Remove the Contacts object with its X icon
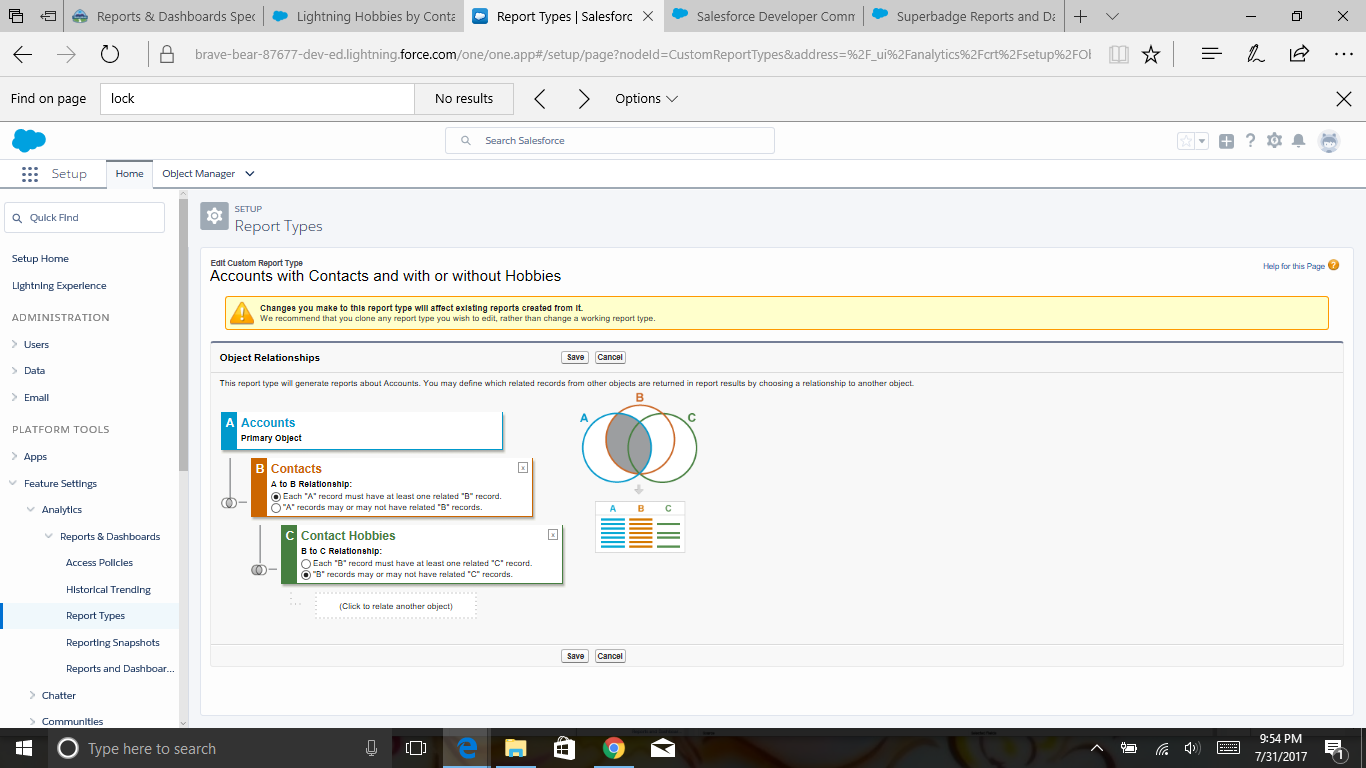The height and width of the screenshot is (768, 1366). (523, 467)
